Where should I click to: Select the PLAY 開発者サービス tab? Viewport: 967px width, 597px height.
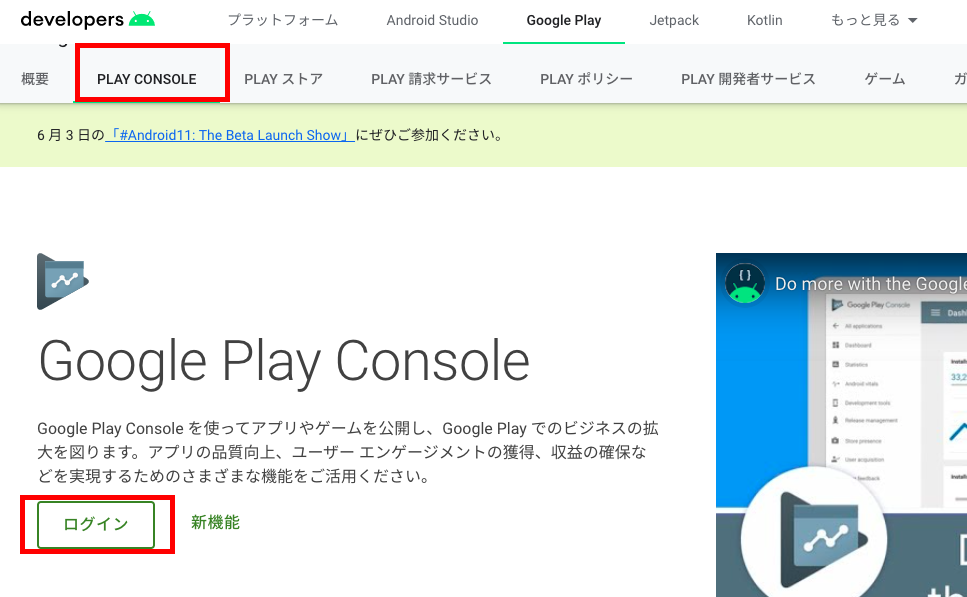click(x=748, y=79)
